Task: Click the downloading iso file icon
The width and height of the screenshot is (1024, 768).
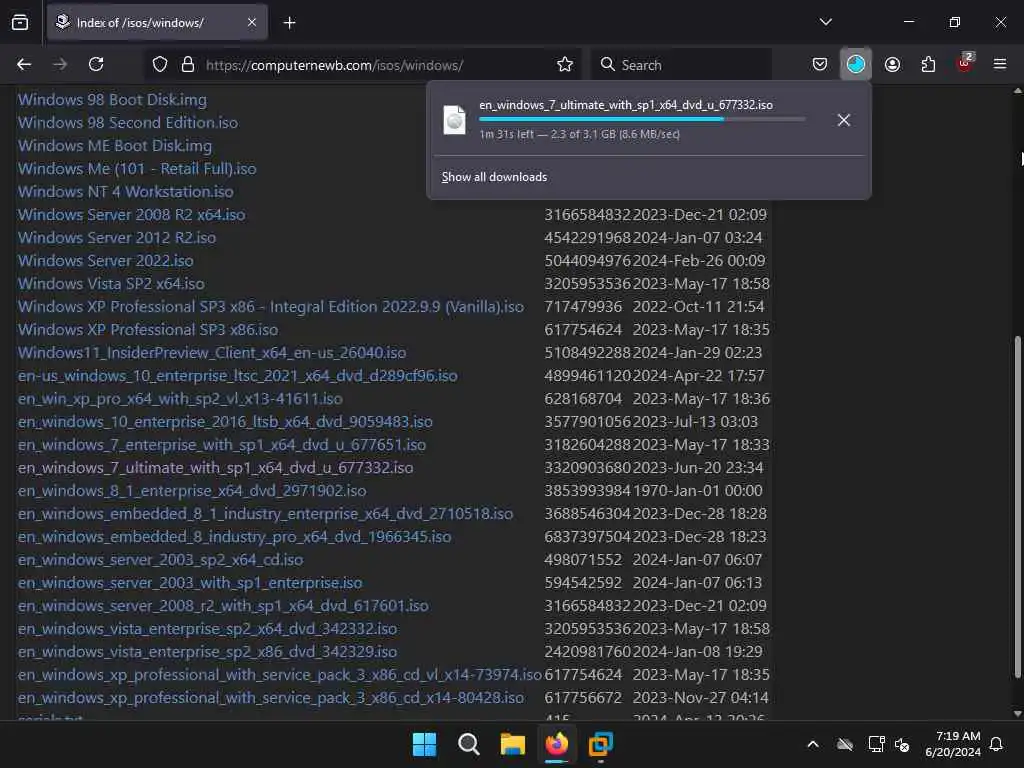Action: 455,120
